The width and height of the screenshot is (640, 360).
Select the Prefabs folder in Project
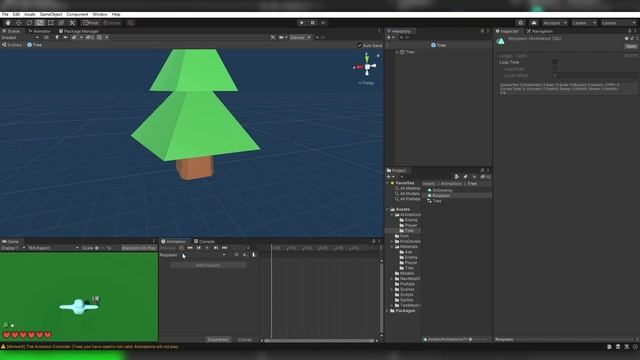pos(404,284)
